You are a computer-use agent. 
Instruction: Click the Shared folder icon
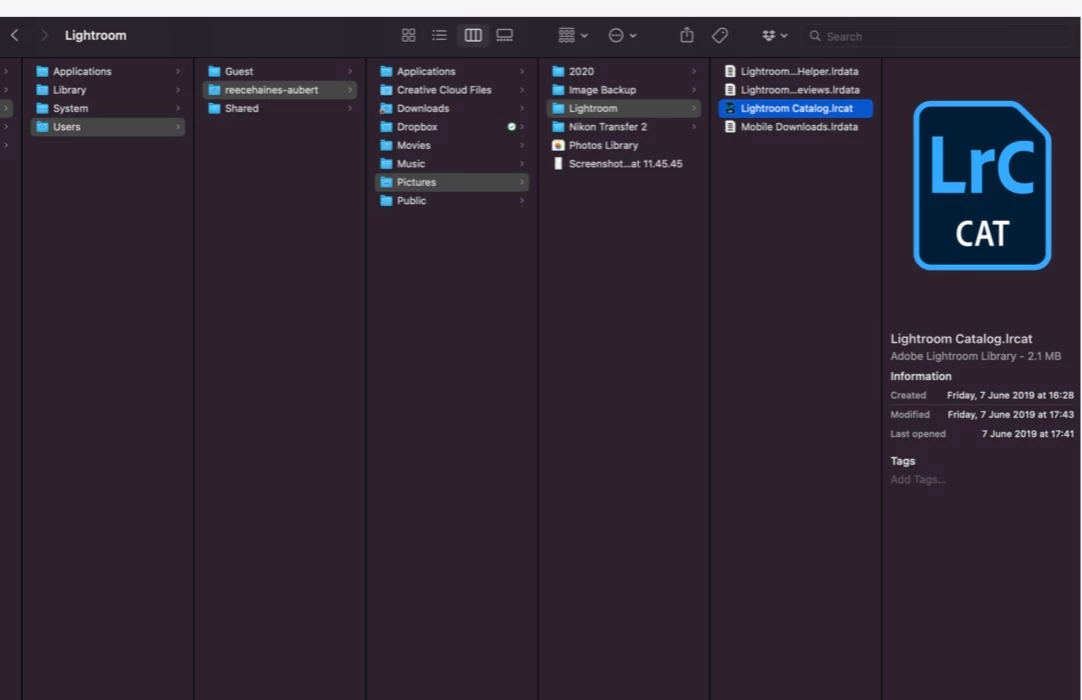[x=215, y=108]
